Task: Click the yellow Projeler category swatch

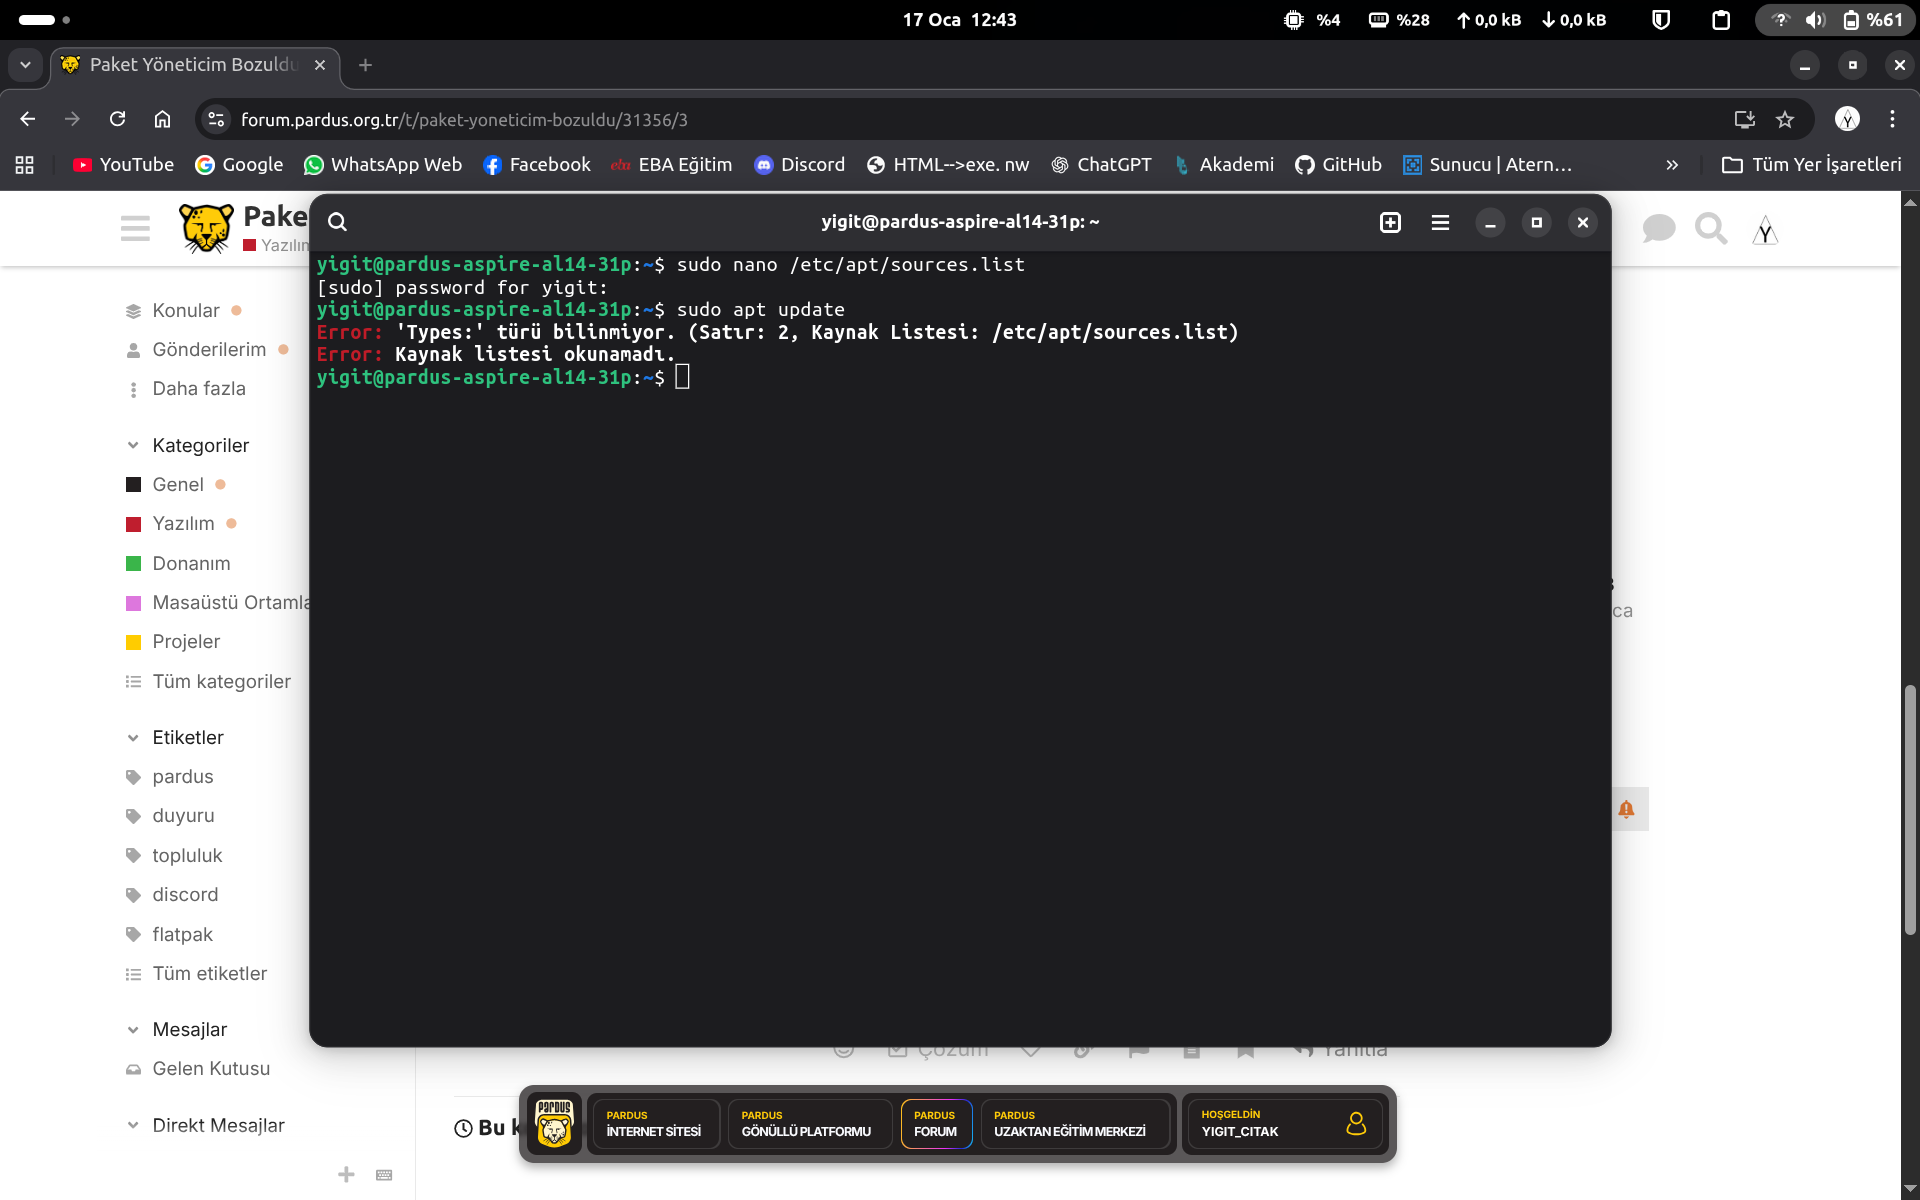Action: click(133, 642)
